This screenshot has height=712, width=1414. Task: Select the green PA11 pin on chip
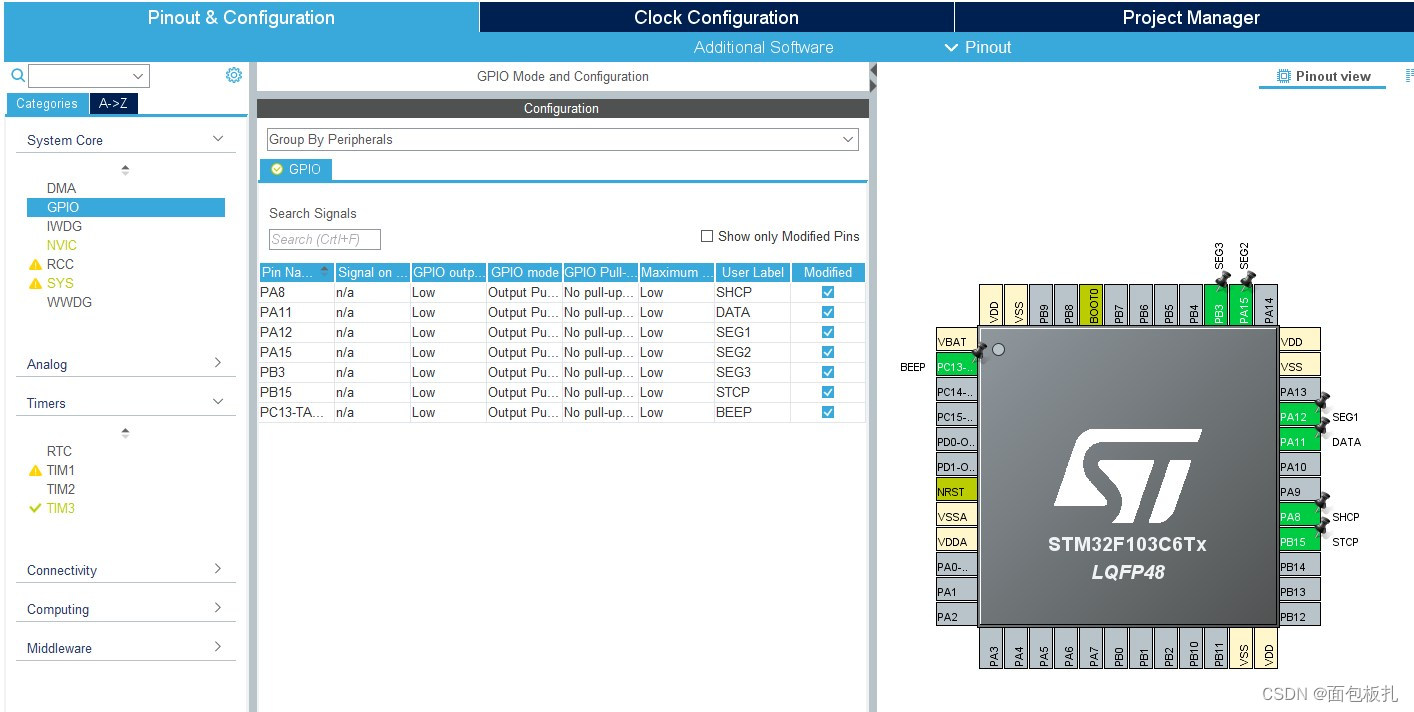pyautogui.click(x=1299, y=442)
